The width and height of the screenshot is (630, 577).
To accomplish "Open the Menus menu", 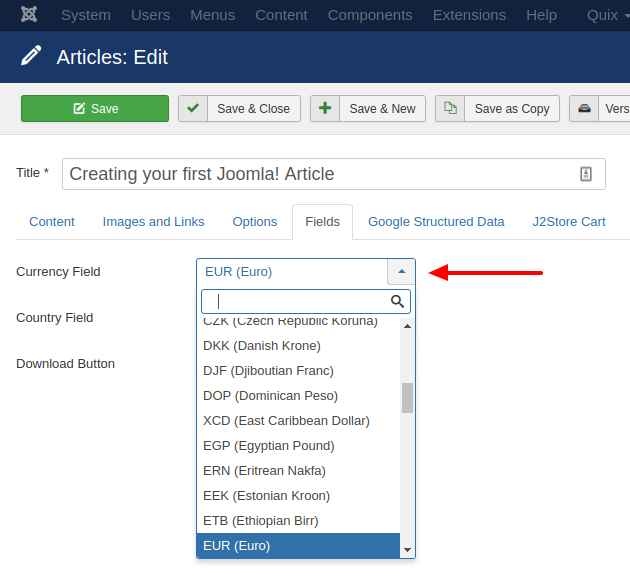I will (x=213, y=15).
